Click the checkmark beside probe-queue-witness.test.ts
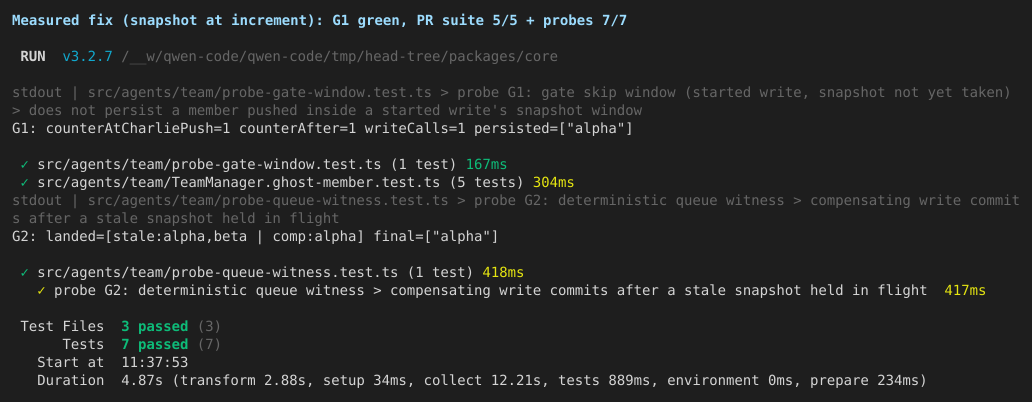The height and width of the screenshot is (402, 1032). point(24,272)
